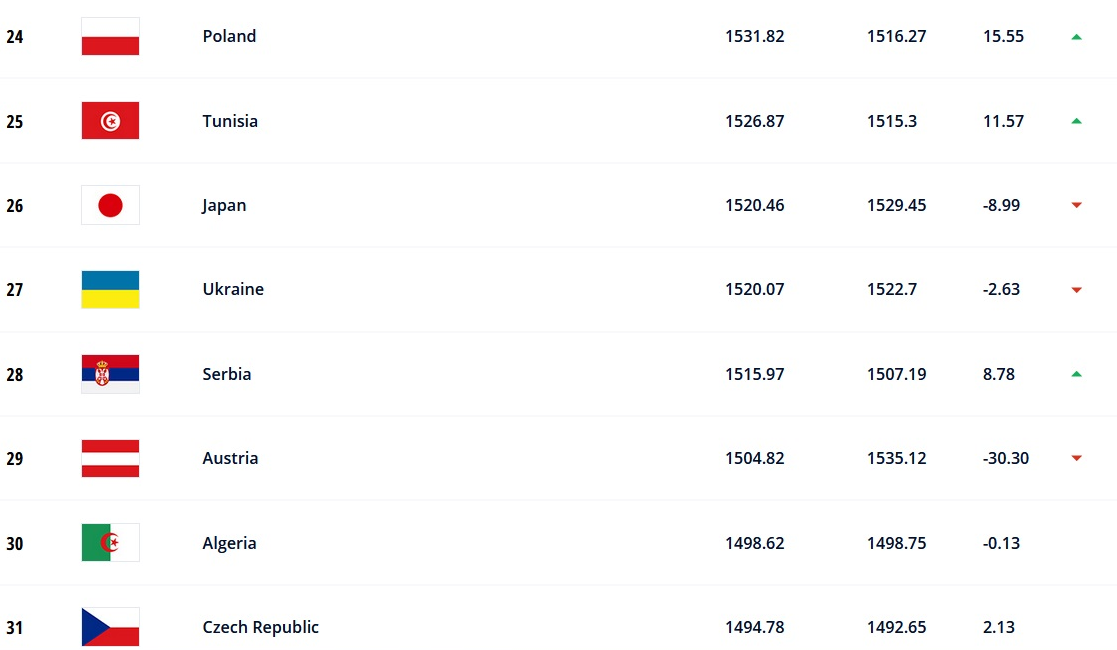Click Austria's total points 1504.82
1117x650 pixels.
[x=754, y=458]
